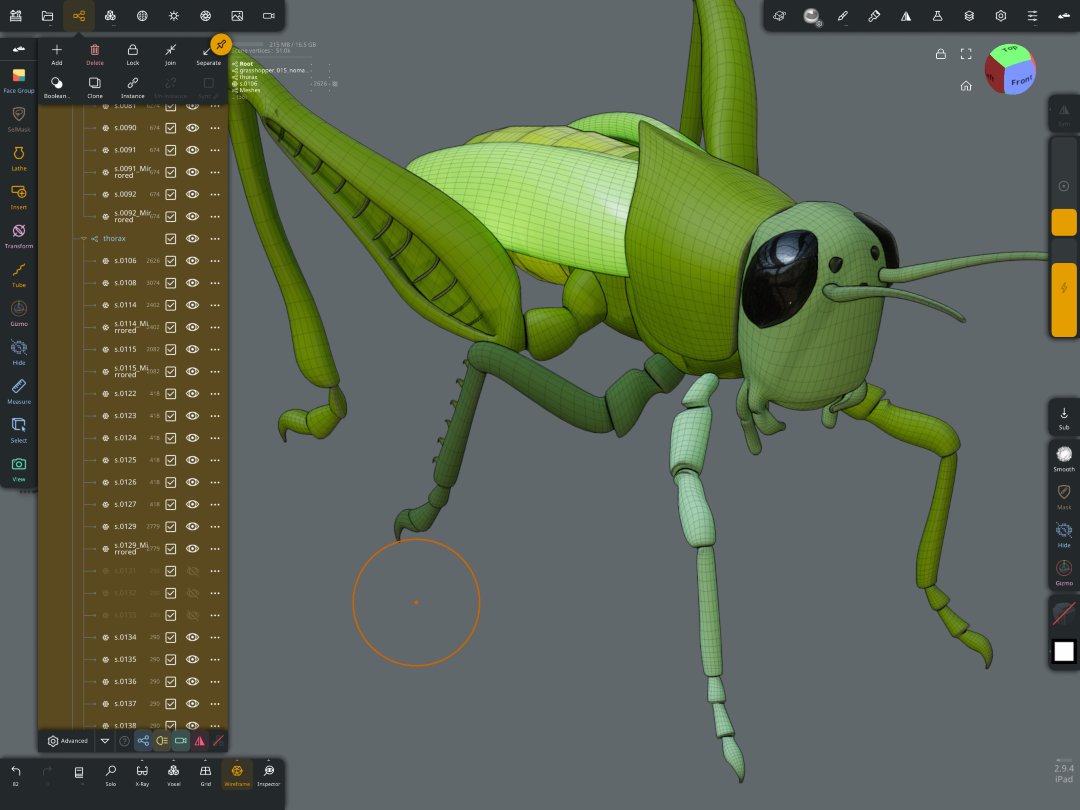Screen dimensions: 1080x810
Task: Open the three-dots menu for s.0092
Action: point(215,194)
